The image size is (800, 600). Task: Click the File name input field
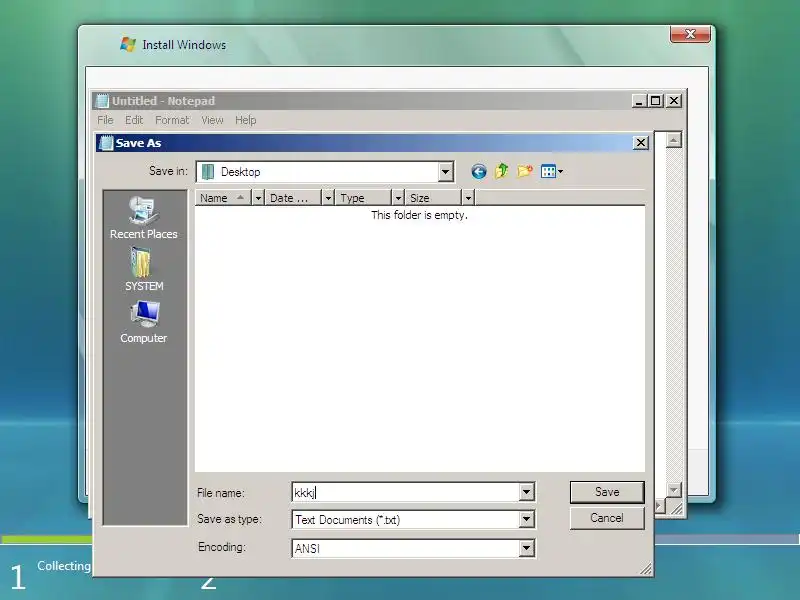pyautogui.click(x=406, y=492)
